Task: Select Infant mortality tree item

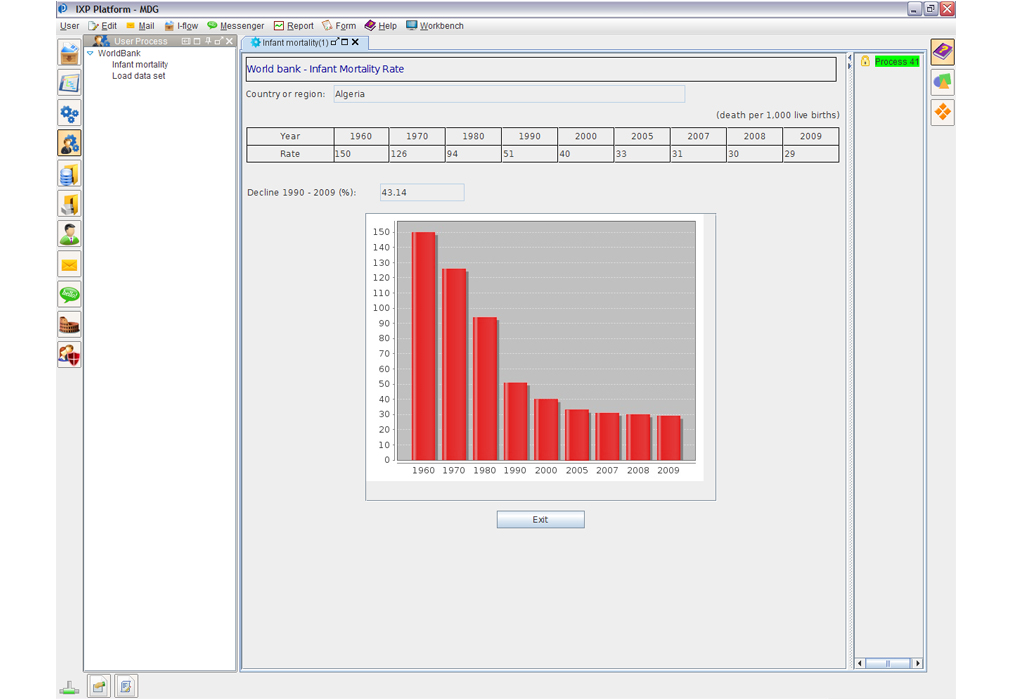Action: (x=140, y=65)
